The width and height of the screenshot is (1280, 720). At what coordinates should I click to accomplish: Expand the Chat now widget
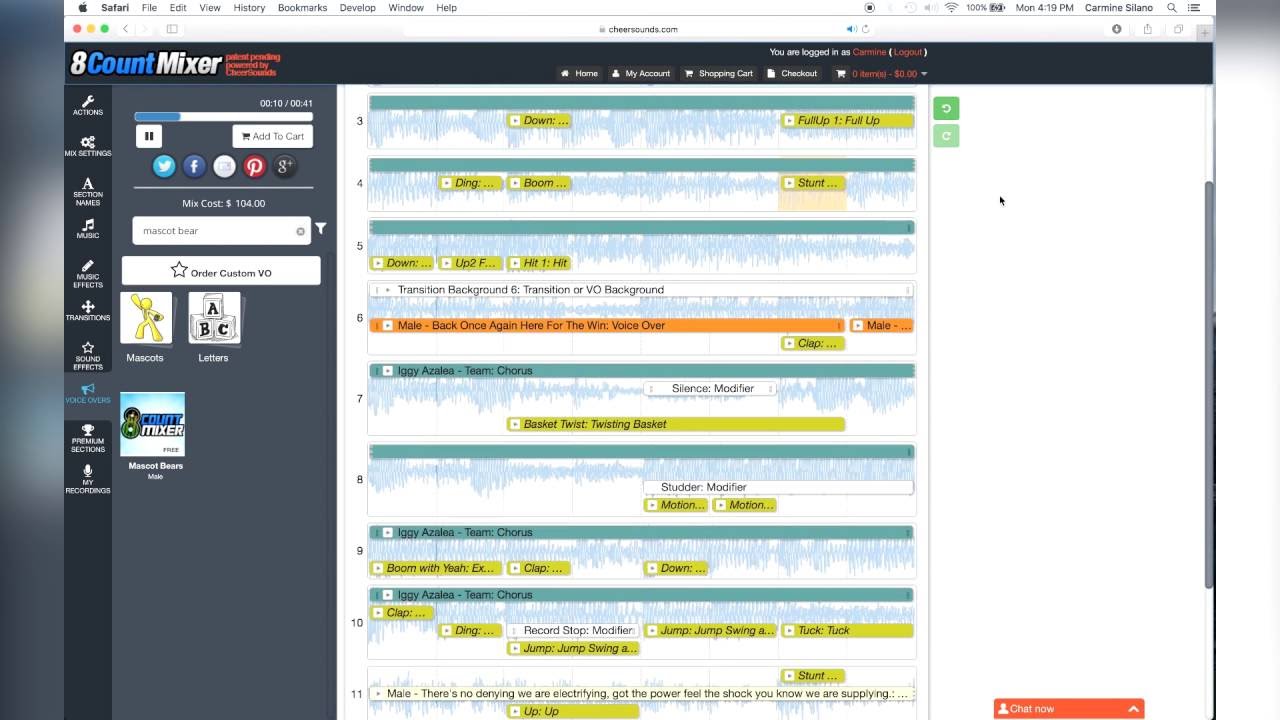1069,708
